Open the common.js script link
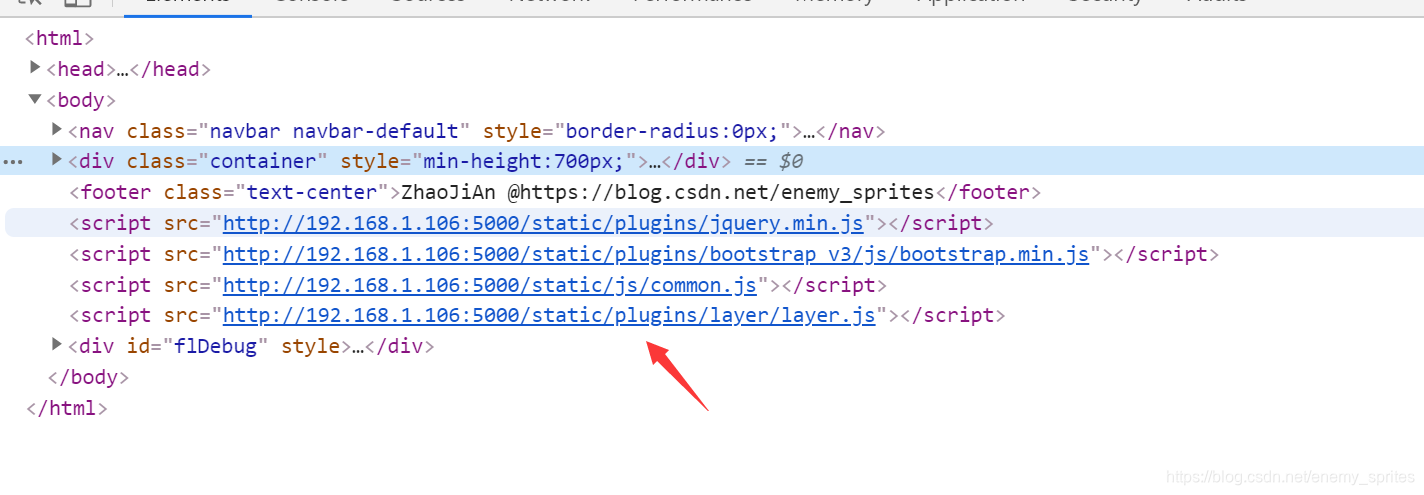1424x495 pixels. point(490,285)
